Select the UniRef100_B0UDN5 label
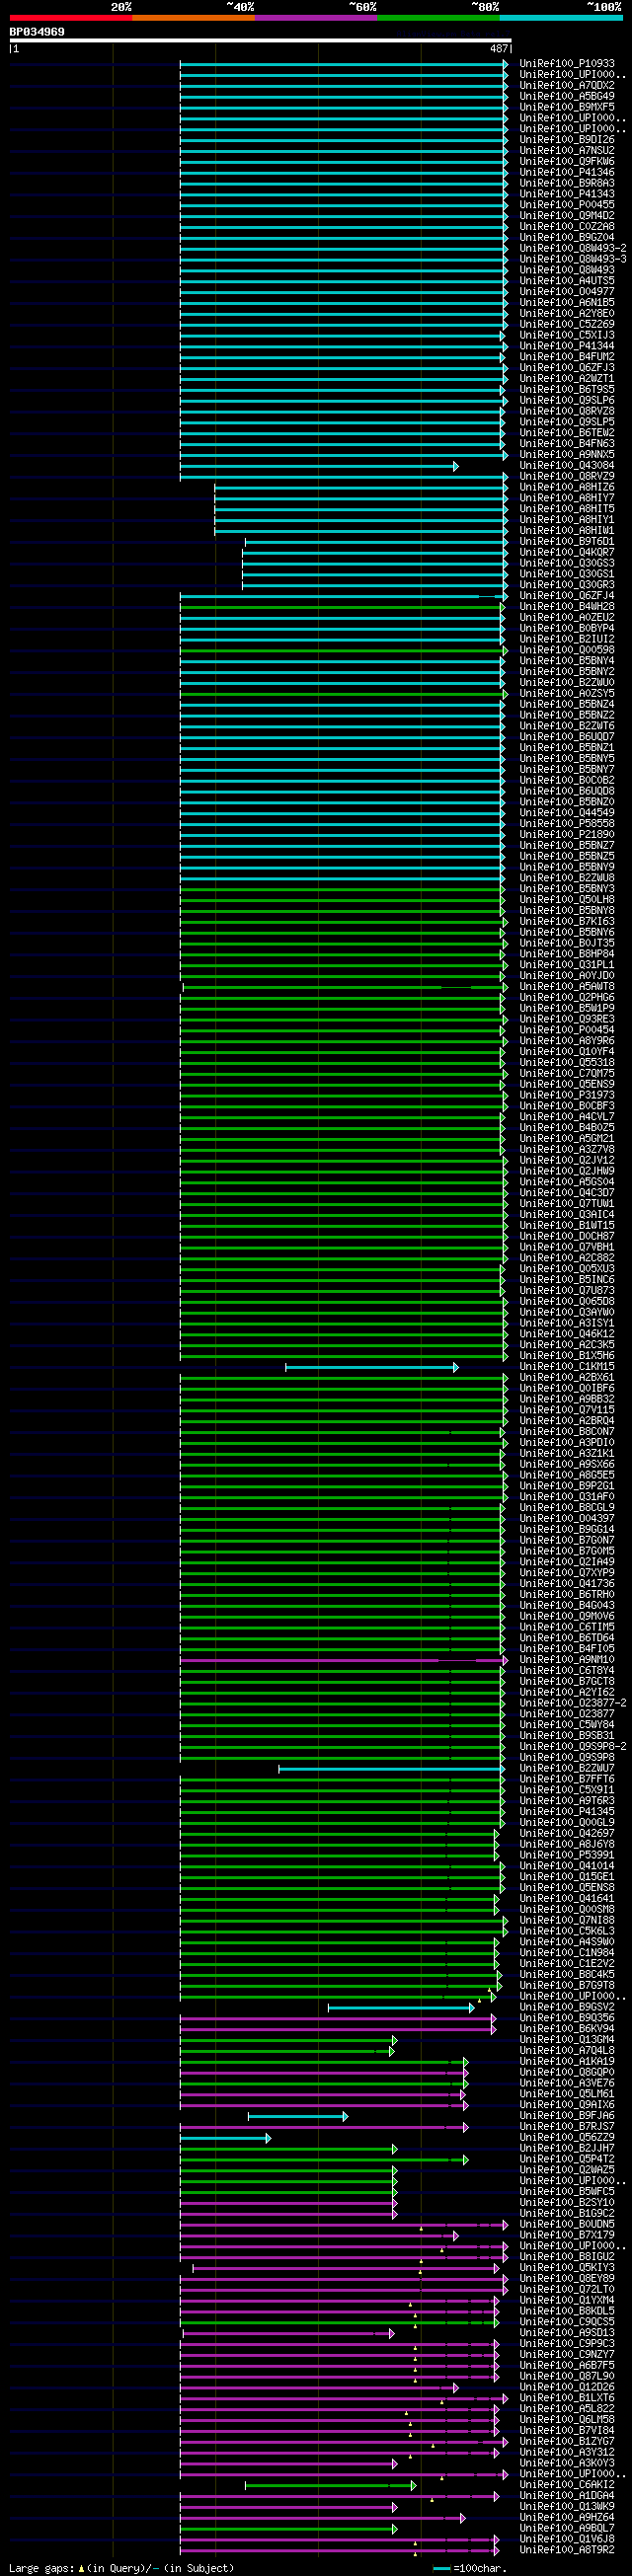This screenshot has width=632, height=2576. (566, 2224)
